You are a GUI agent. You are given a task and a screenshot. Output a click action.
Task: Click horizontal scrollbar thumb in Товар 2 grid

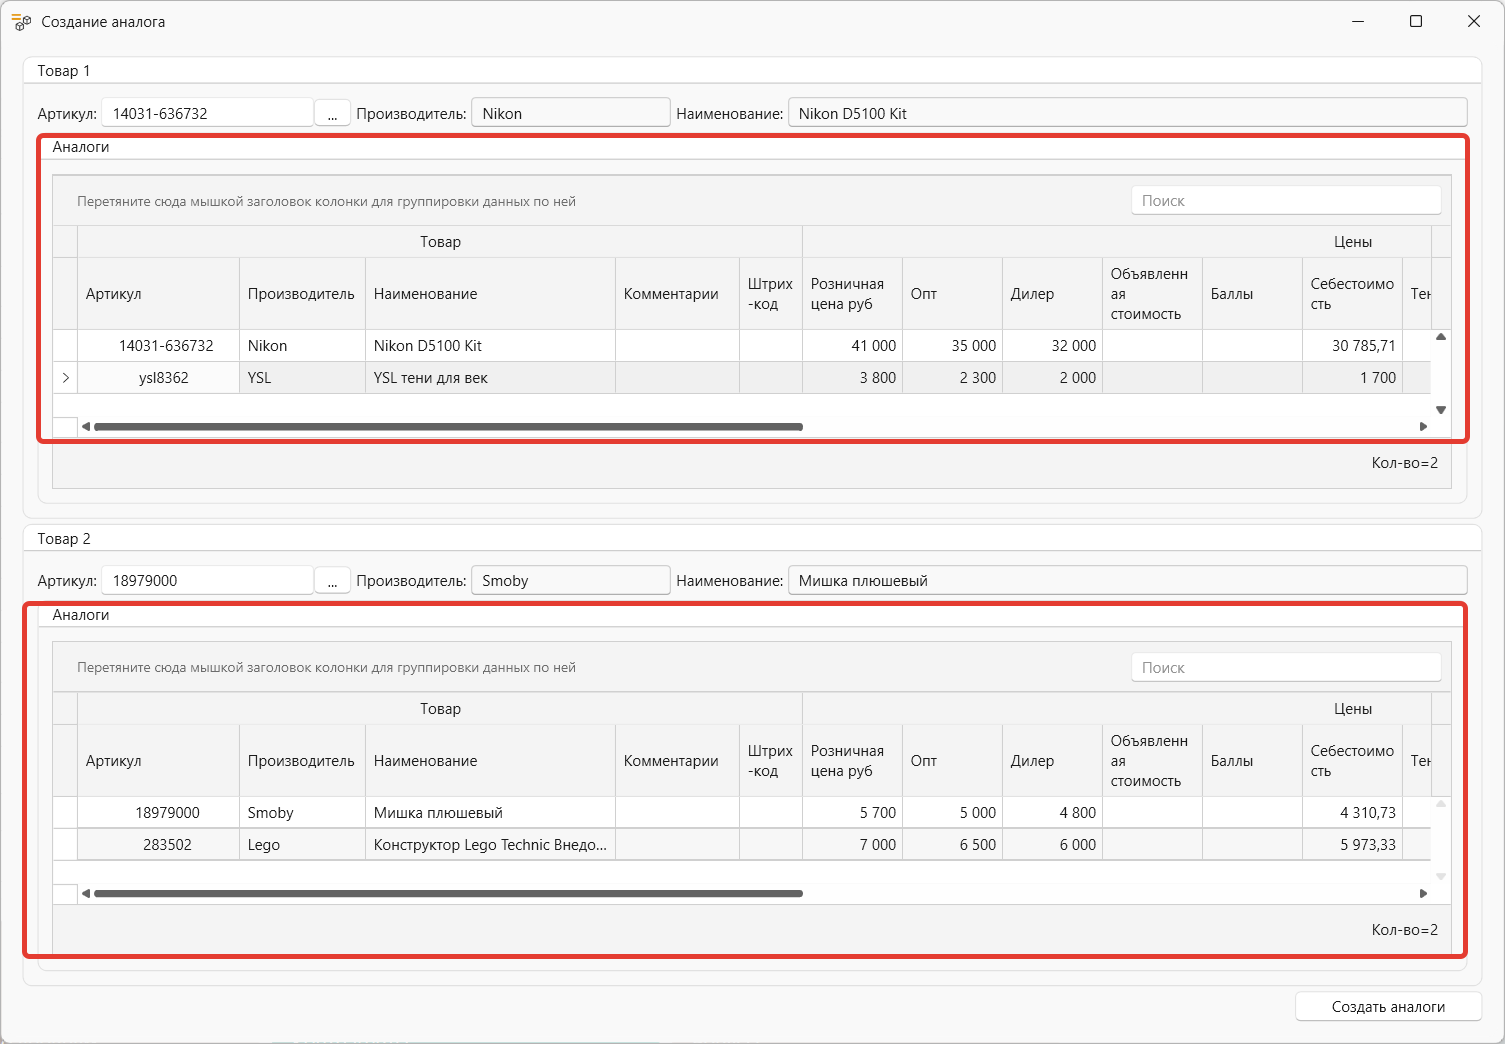click(448, 893)
